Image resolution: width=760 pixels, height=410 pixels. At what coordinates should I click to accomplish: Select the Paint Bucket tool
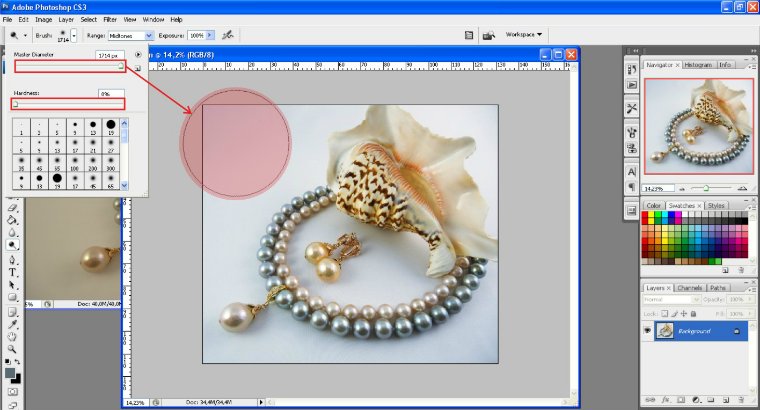pos(12,220)
